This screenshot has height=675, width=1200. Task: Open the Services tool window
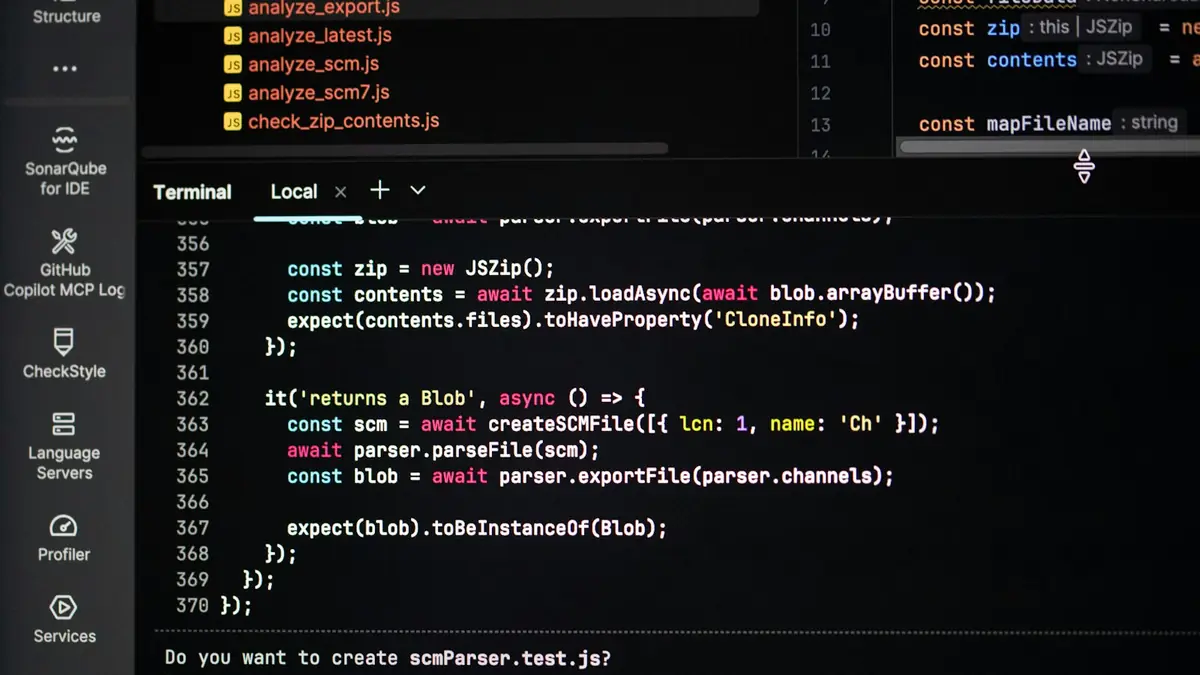[x=65, y=620]
